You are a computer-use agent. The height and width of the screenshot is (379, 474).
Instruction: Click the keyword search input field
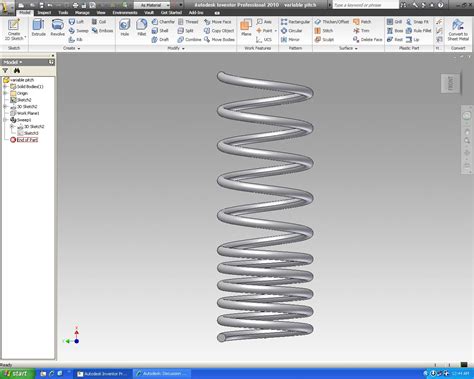[365, 5]
